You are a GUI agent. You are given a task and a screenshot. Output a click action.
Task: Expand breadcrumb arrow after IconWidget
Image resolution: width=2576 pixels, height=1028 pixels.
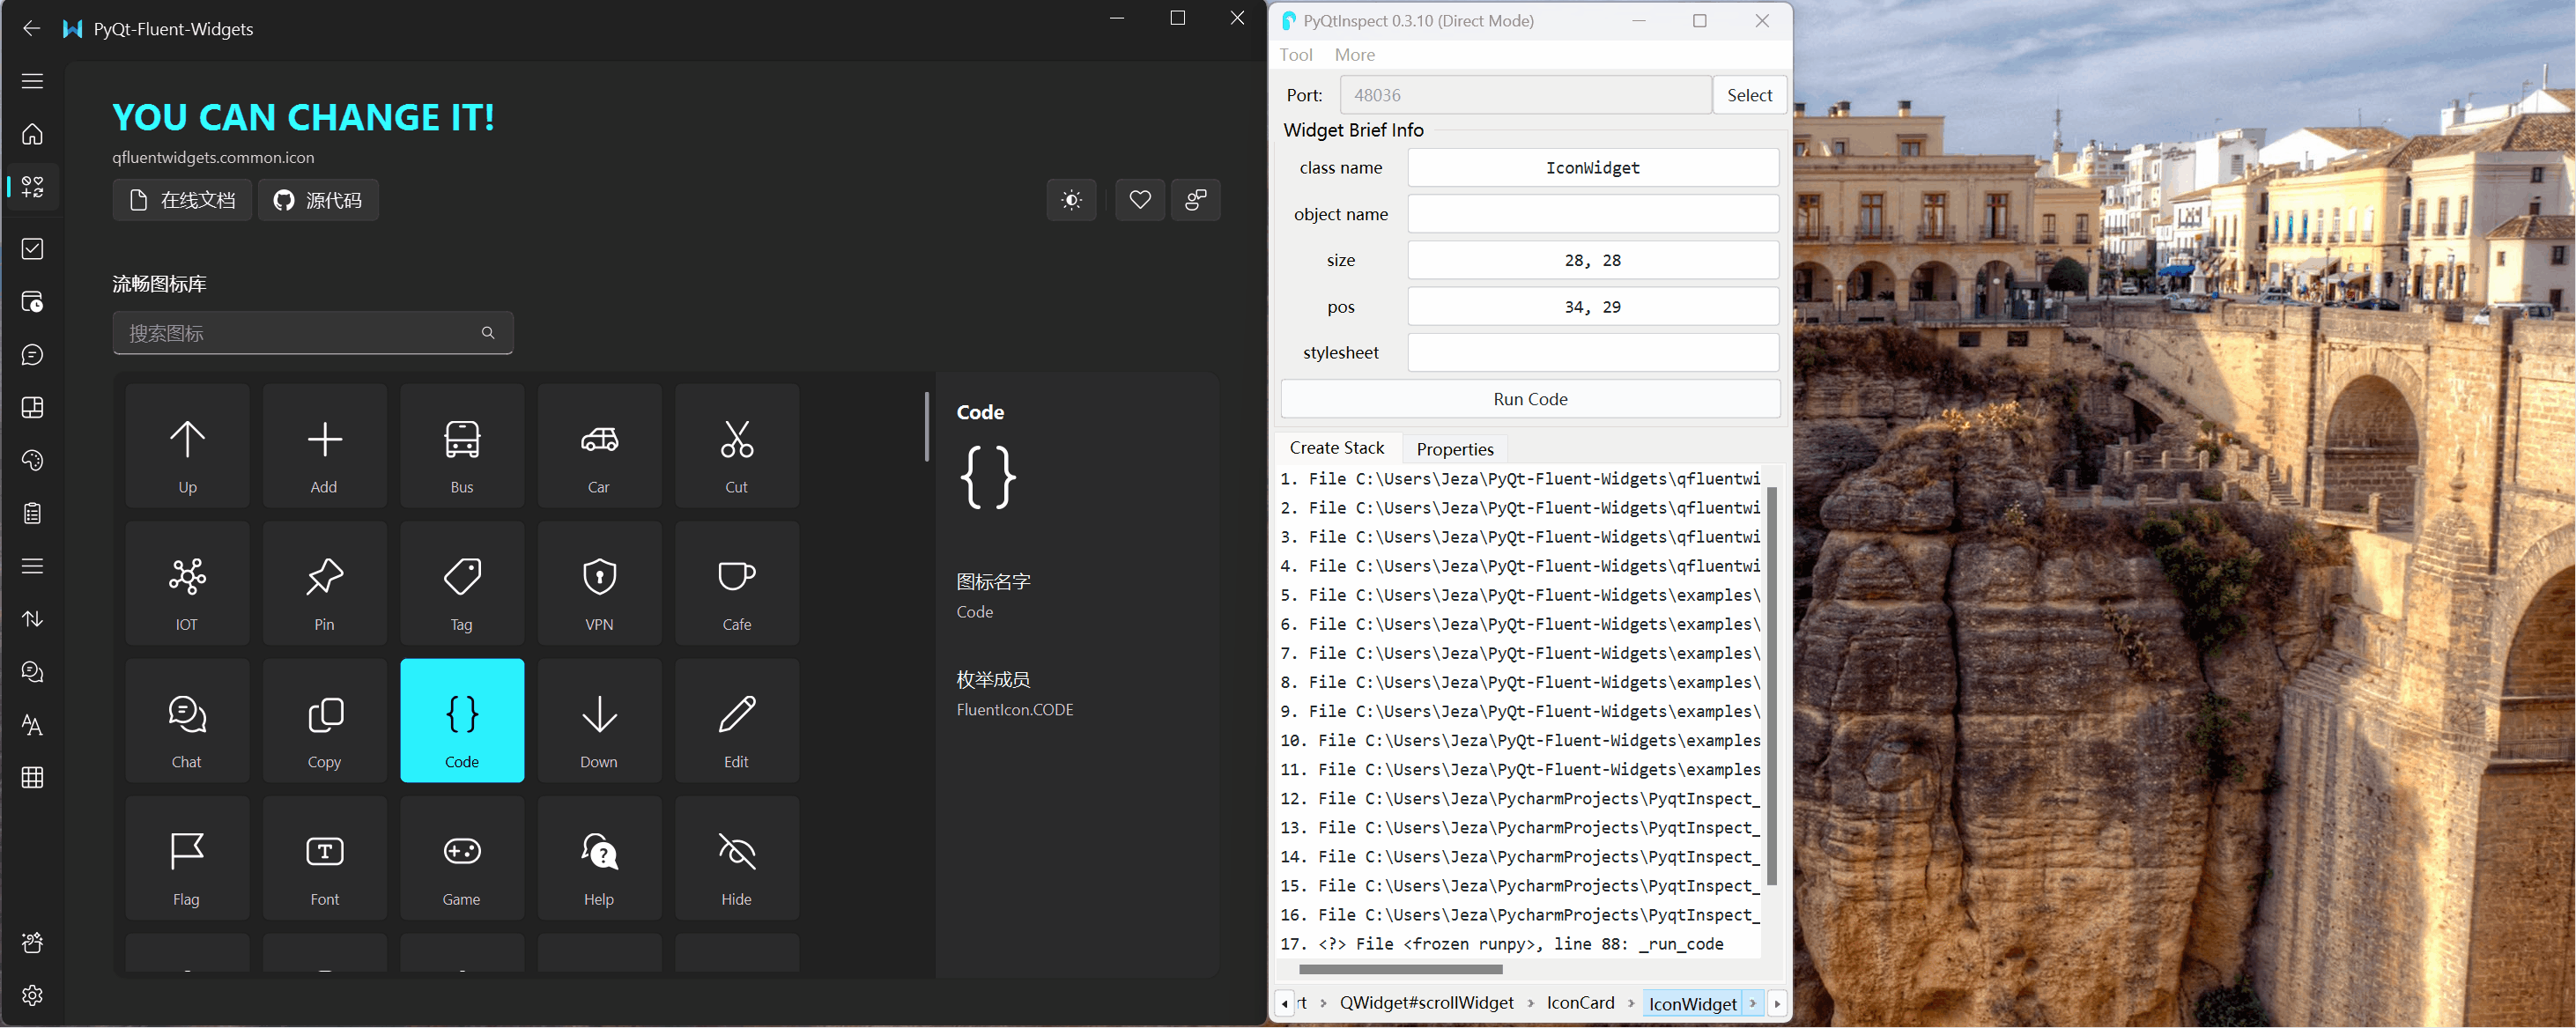tap(1753, 1003)
